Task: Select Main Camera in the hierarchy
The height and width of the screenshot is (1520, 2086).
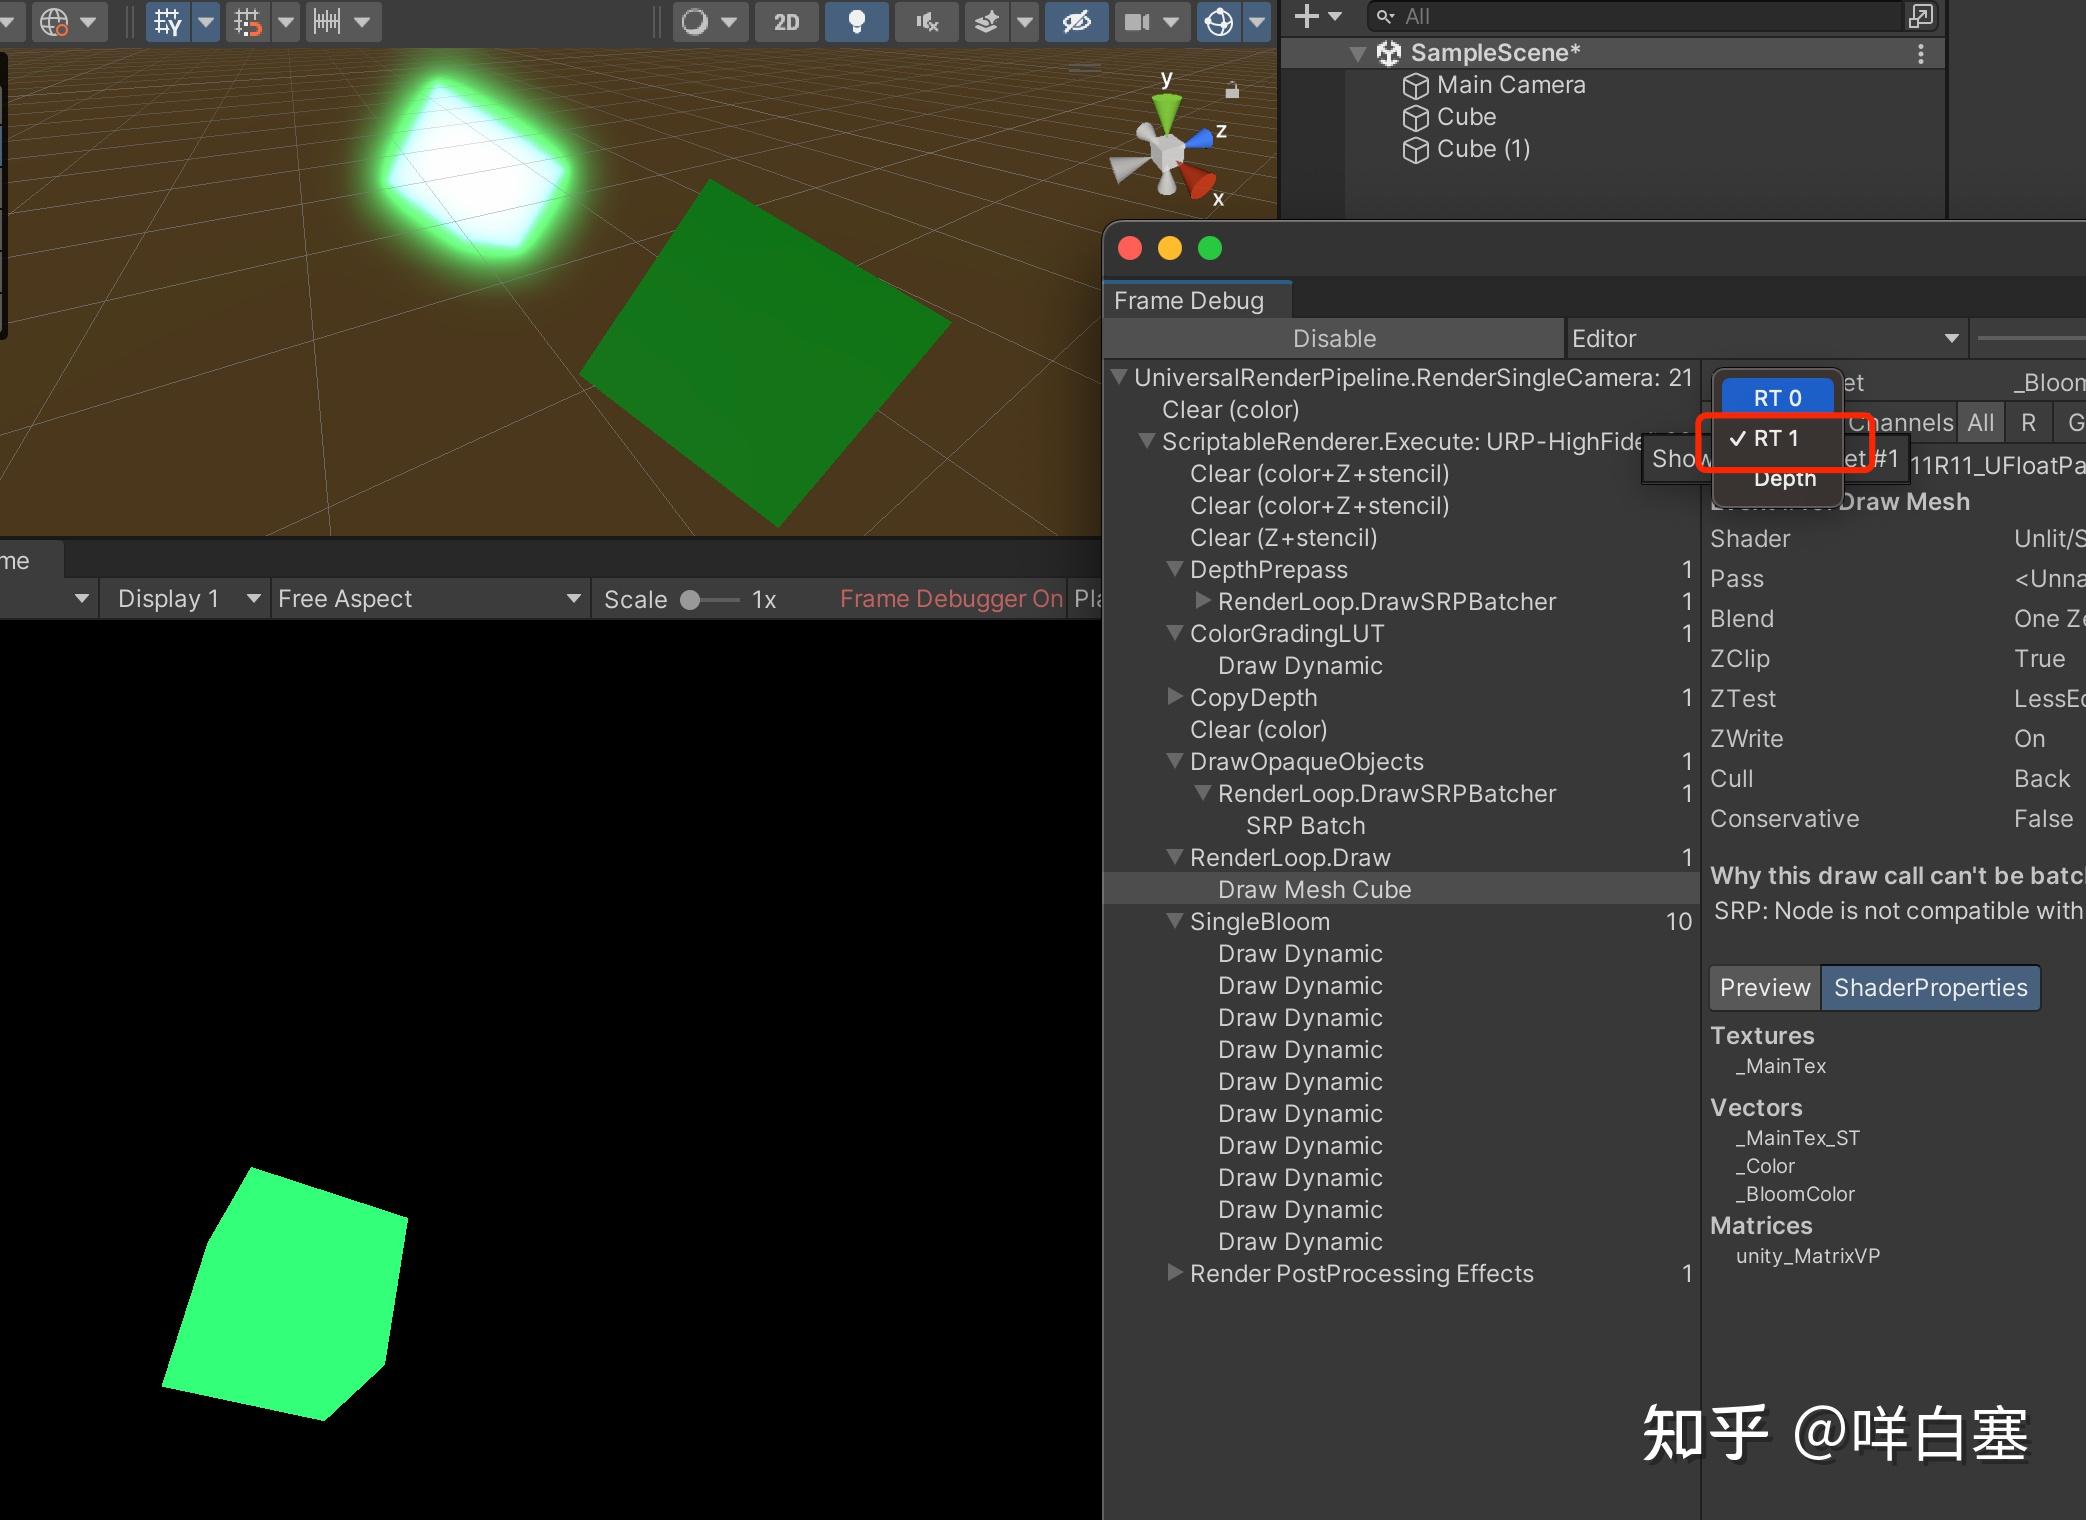Action: pos(1510,85)
